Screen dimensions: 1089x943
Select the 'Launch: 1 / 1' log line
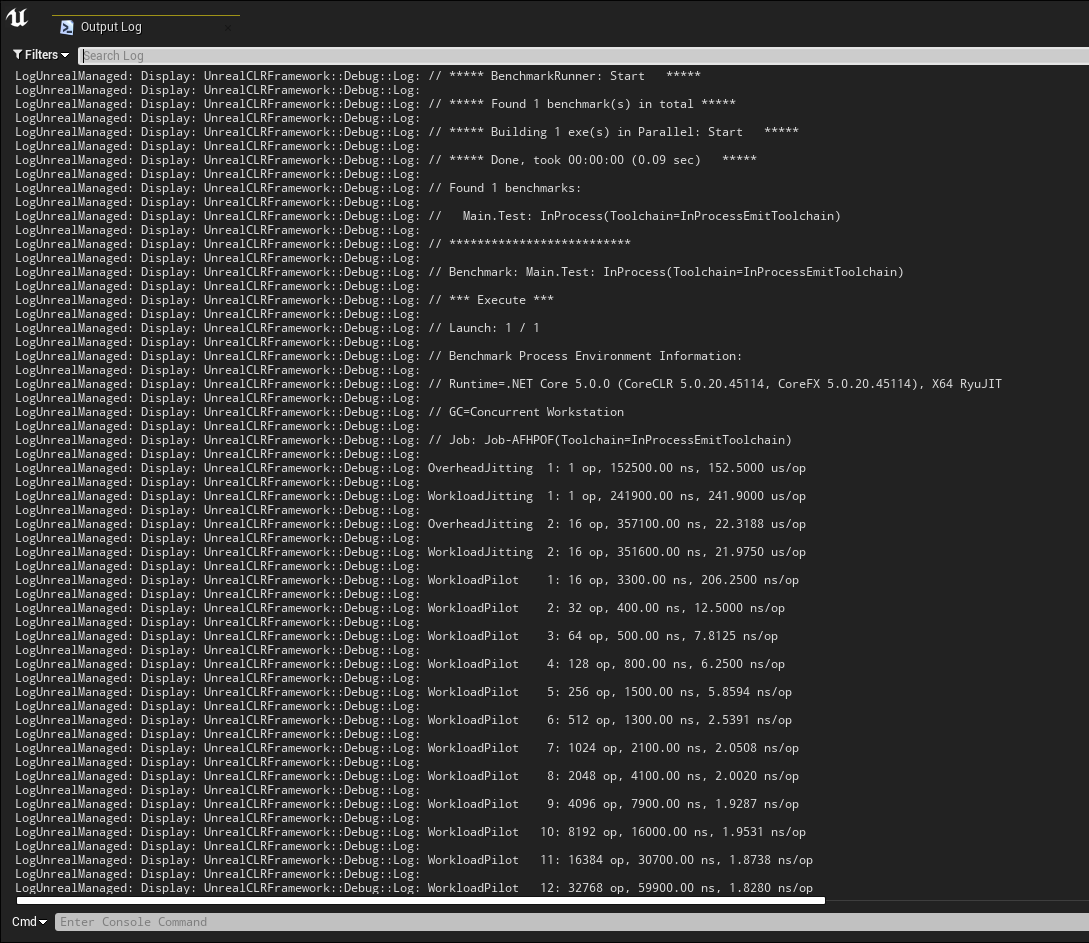277,328
